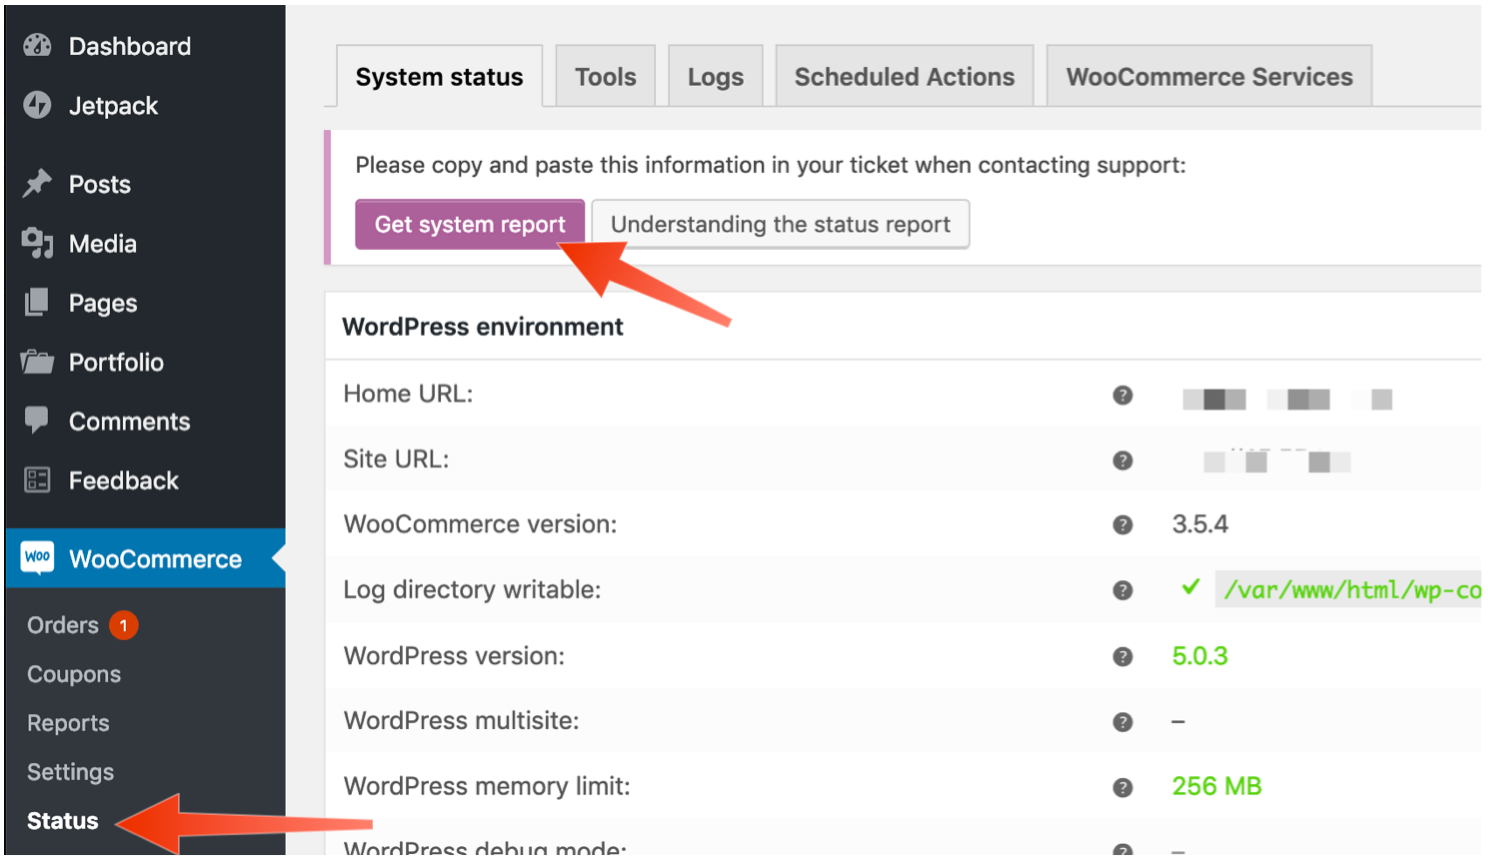Open the Portfolio menu item
Screen dimensions: 1488x862
point(145,361)
